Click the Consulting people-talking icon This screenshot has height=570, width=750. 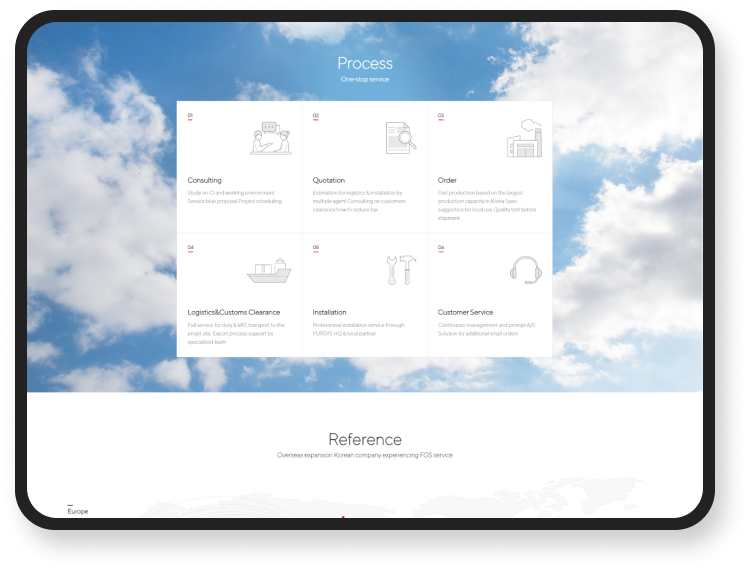click(x=271, y=139)
